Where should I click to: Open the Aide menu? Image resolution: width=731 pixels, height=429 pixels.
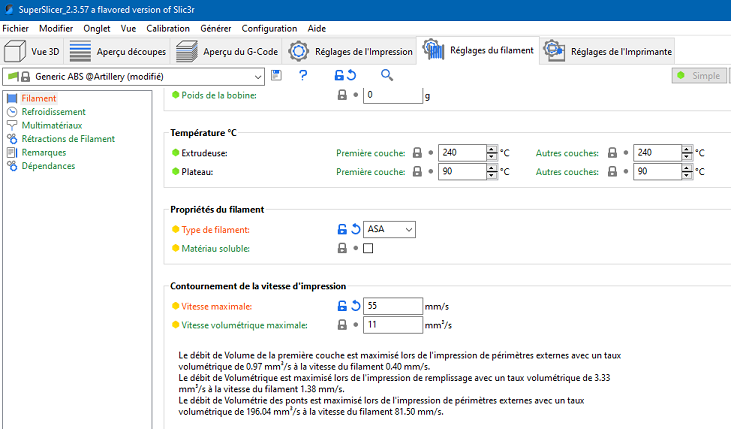(x=317, y=28)
